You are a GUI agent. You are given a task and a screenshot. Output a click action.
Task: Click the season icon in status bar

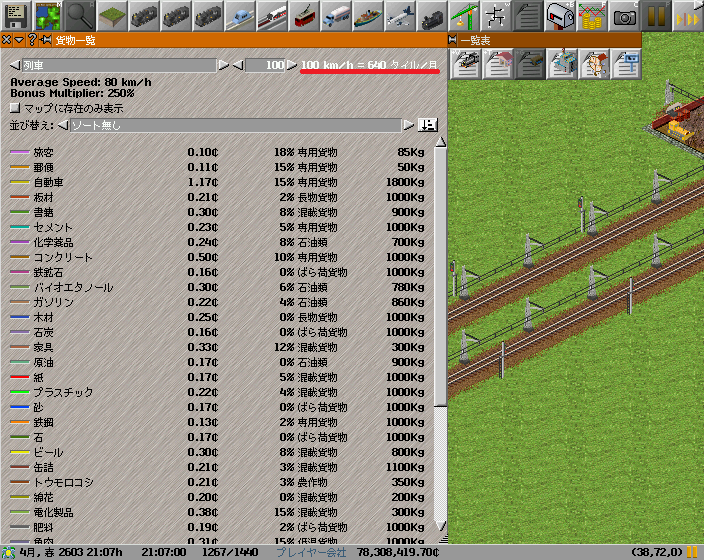coord(8,552)
